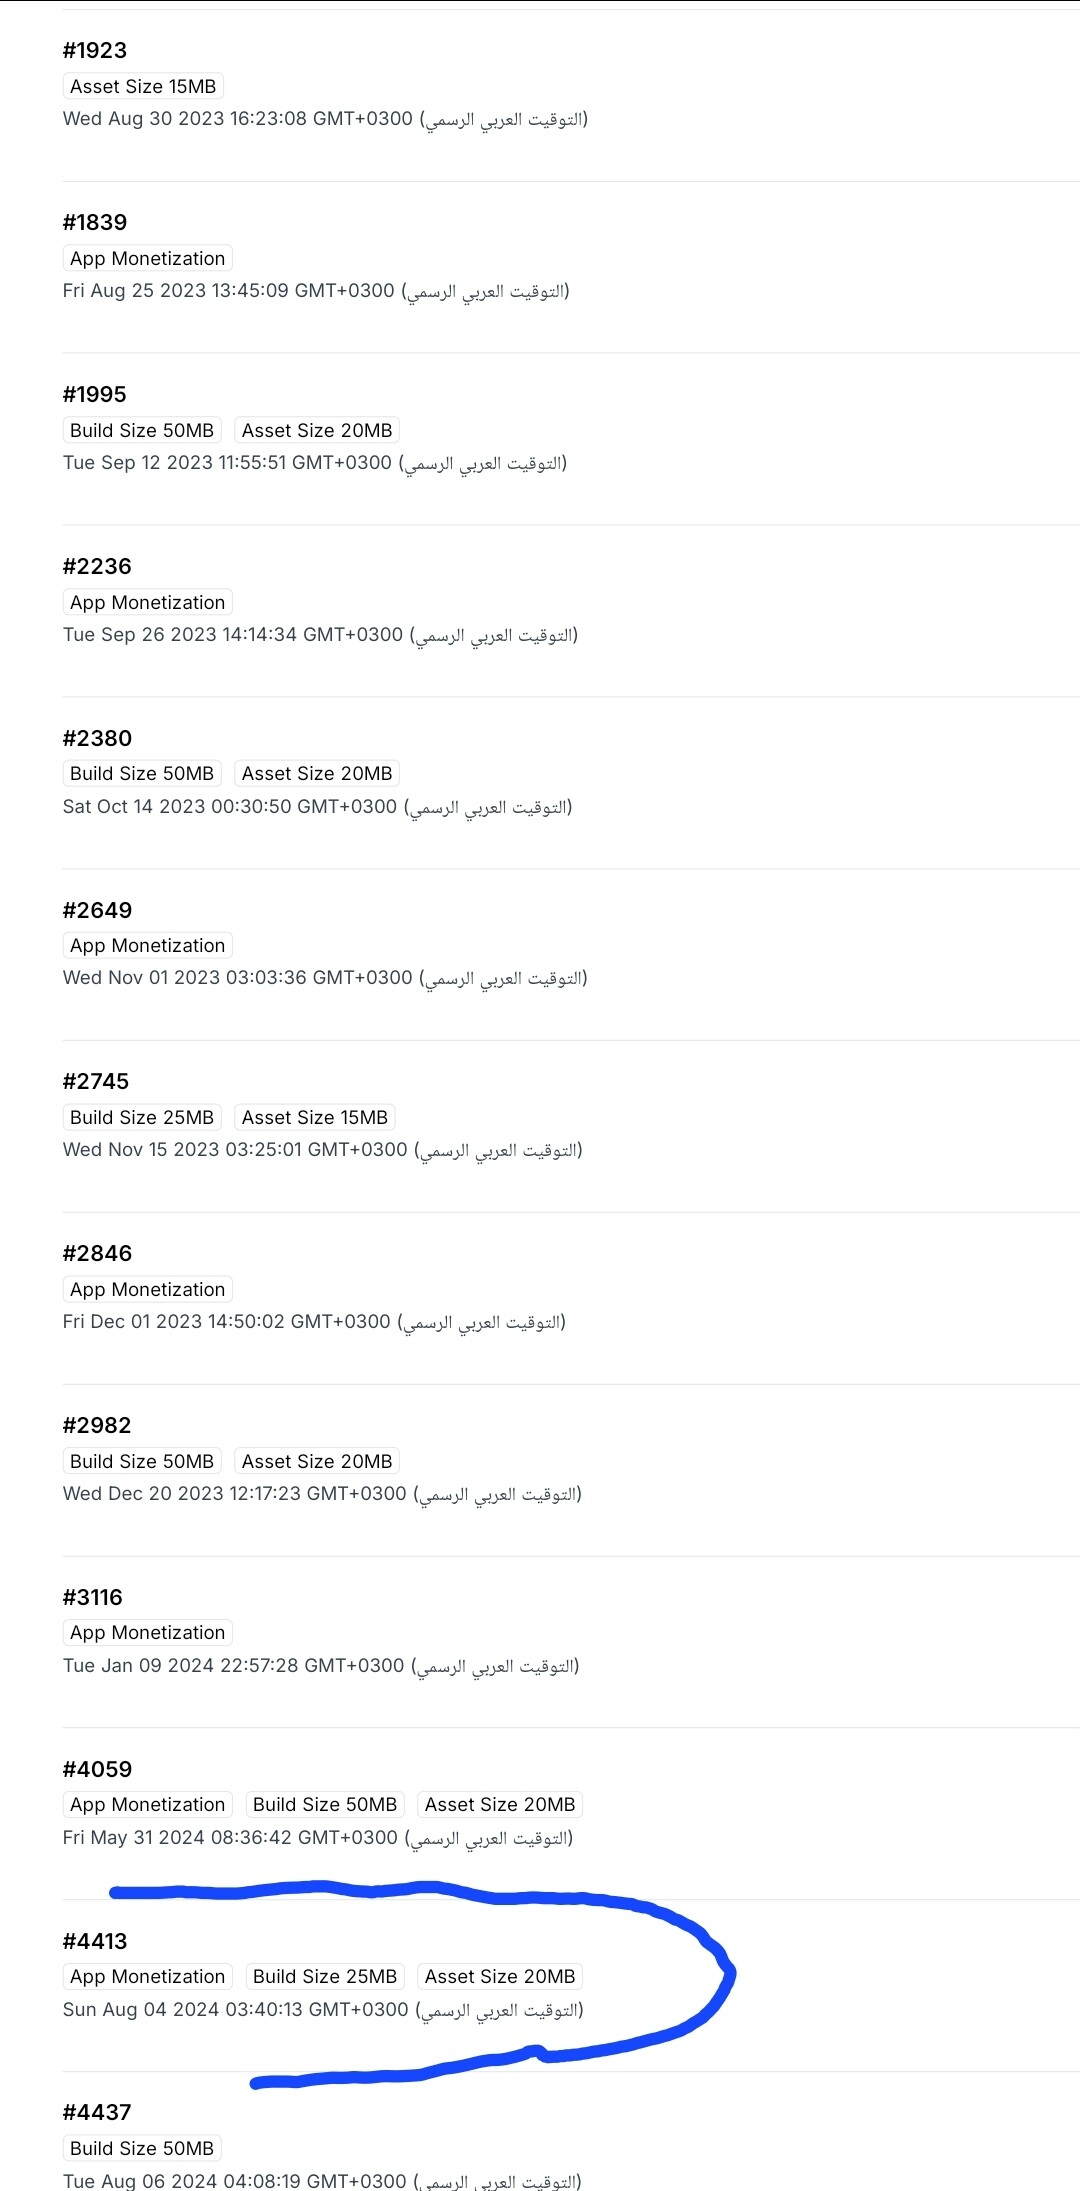The height and width of the screenshot is (2191, 1080).
Task: Select Build Size 25MB tag under #4413
Action: pyautogui.click(x=325, y=1977)
